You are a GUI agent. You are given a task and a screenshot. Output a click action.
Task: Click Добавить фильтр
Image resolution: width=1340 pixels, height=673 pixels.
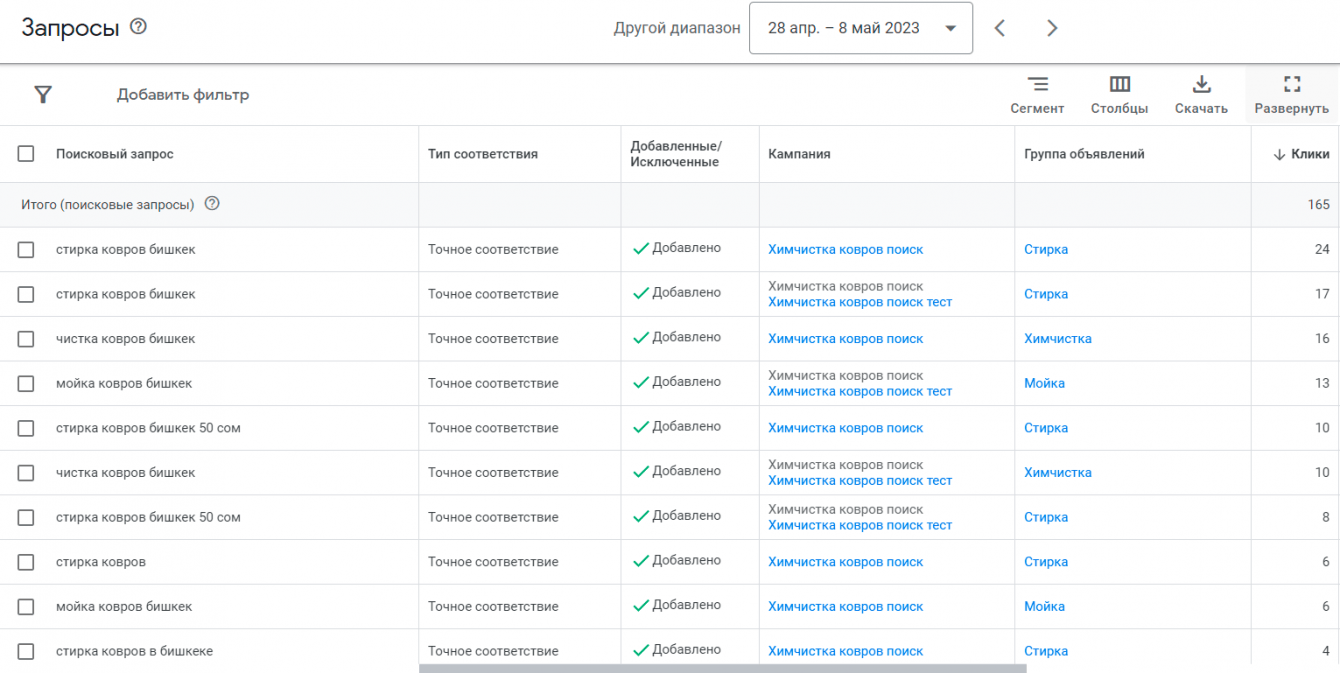[x=183, y=95]
